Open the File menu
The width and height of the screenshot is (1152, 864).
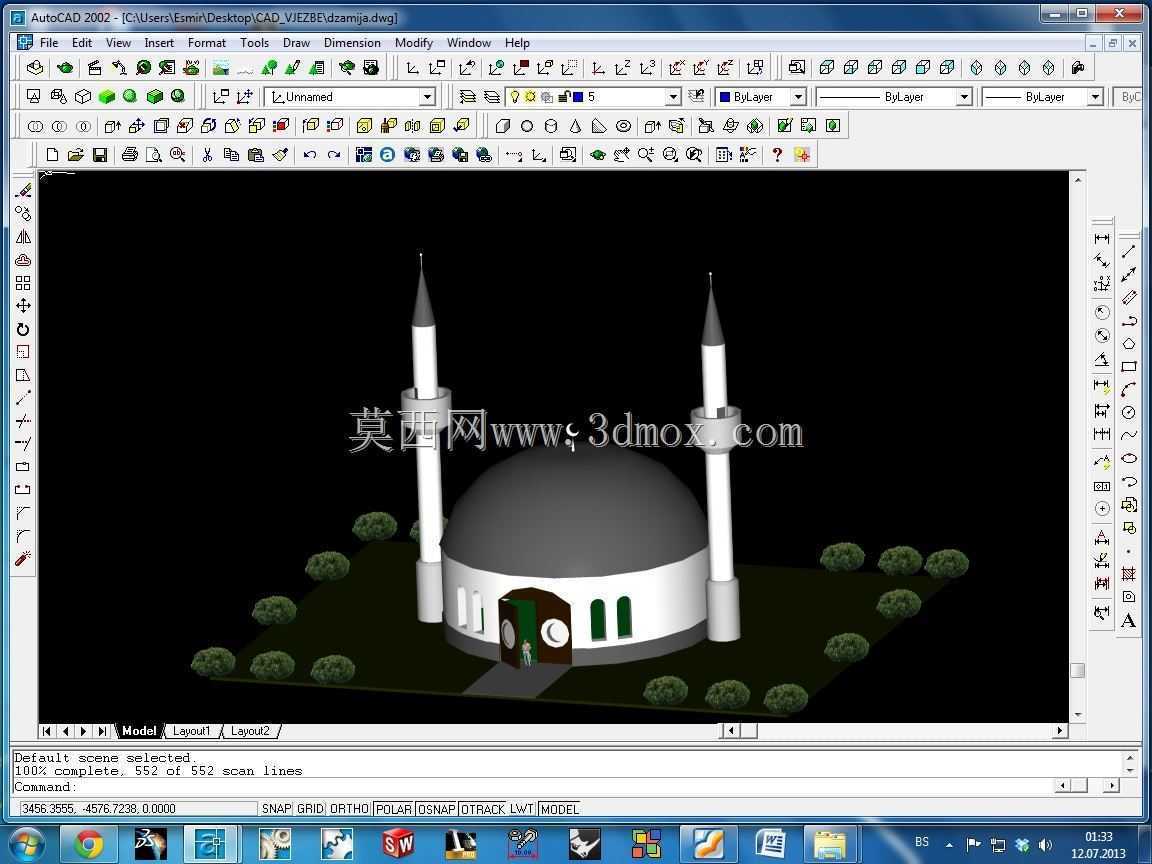coord(48,43)
